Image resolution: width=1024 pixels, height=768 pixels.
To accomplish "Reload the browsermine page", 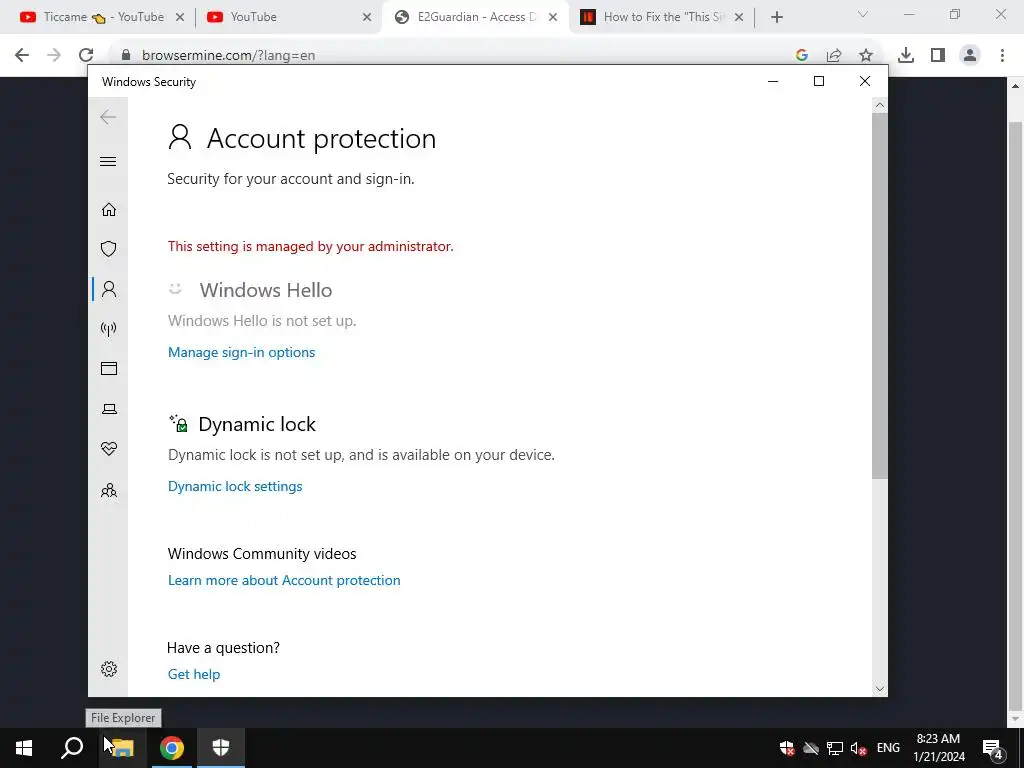I will [x=86, y=55].
